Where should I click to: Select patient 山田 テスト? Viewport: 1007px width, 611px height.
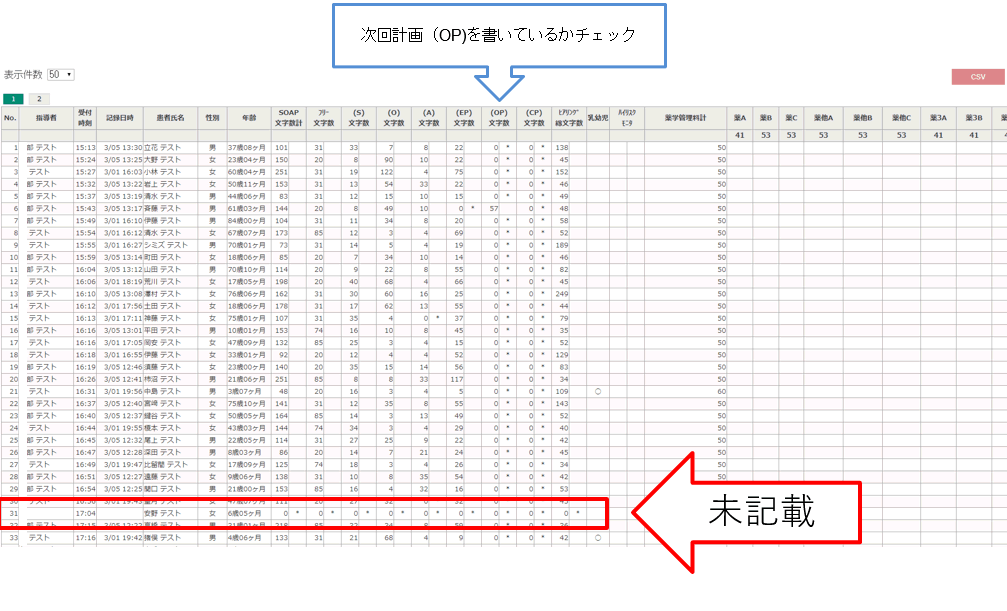pyautogui.click(x=162, y=269)
